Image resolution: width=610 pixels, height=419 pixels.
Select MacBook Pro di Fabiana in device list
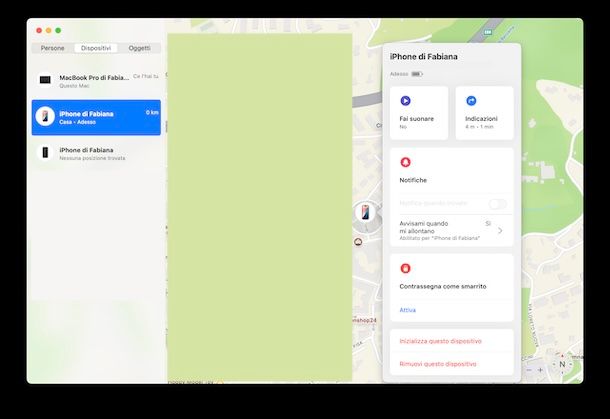96,81
